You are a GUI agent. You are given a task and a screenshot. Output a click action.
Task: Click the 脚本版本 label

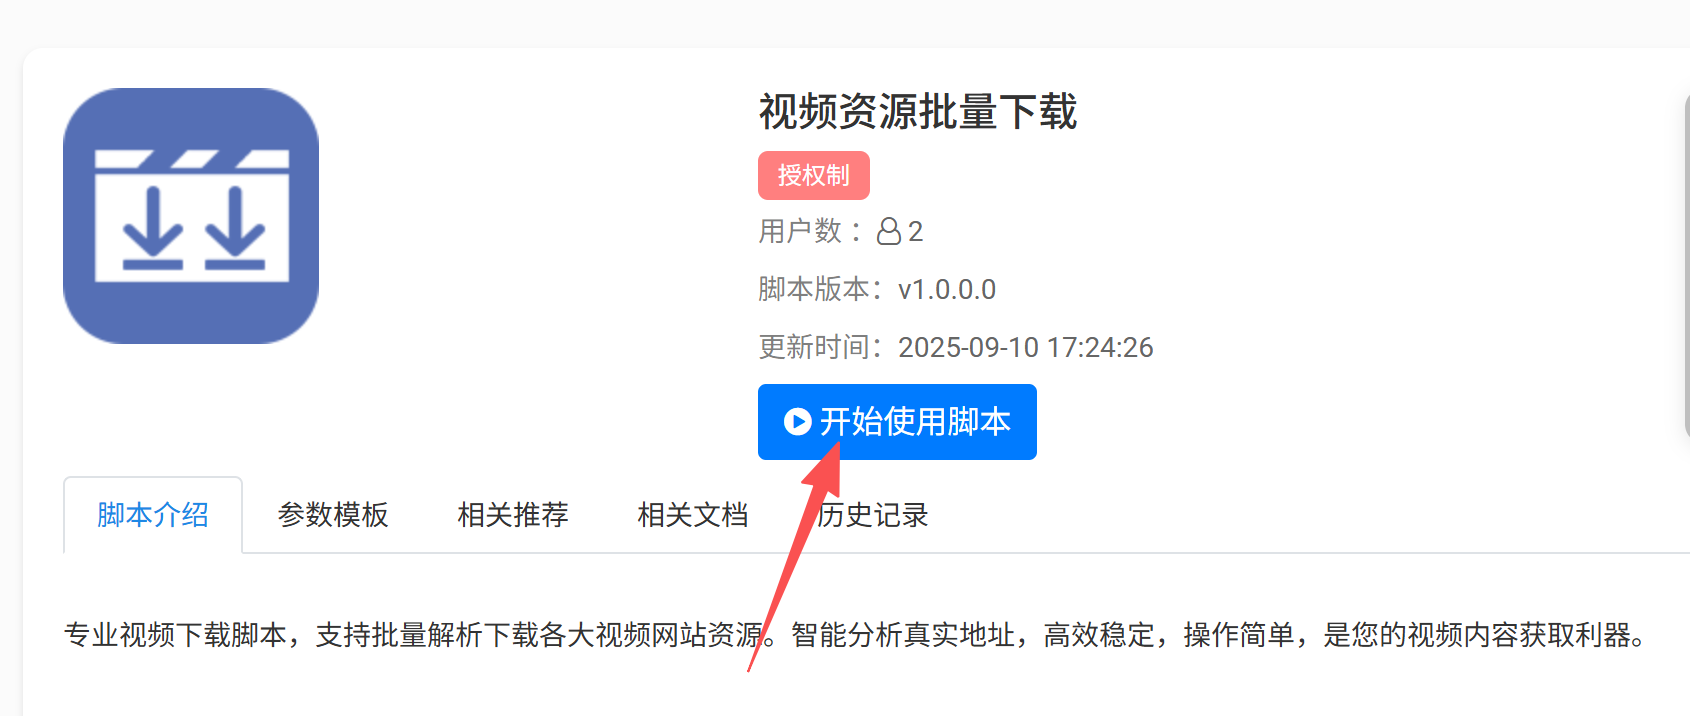(814, 290)
